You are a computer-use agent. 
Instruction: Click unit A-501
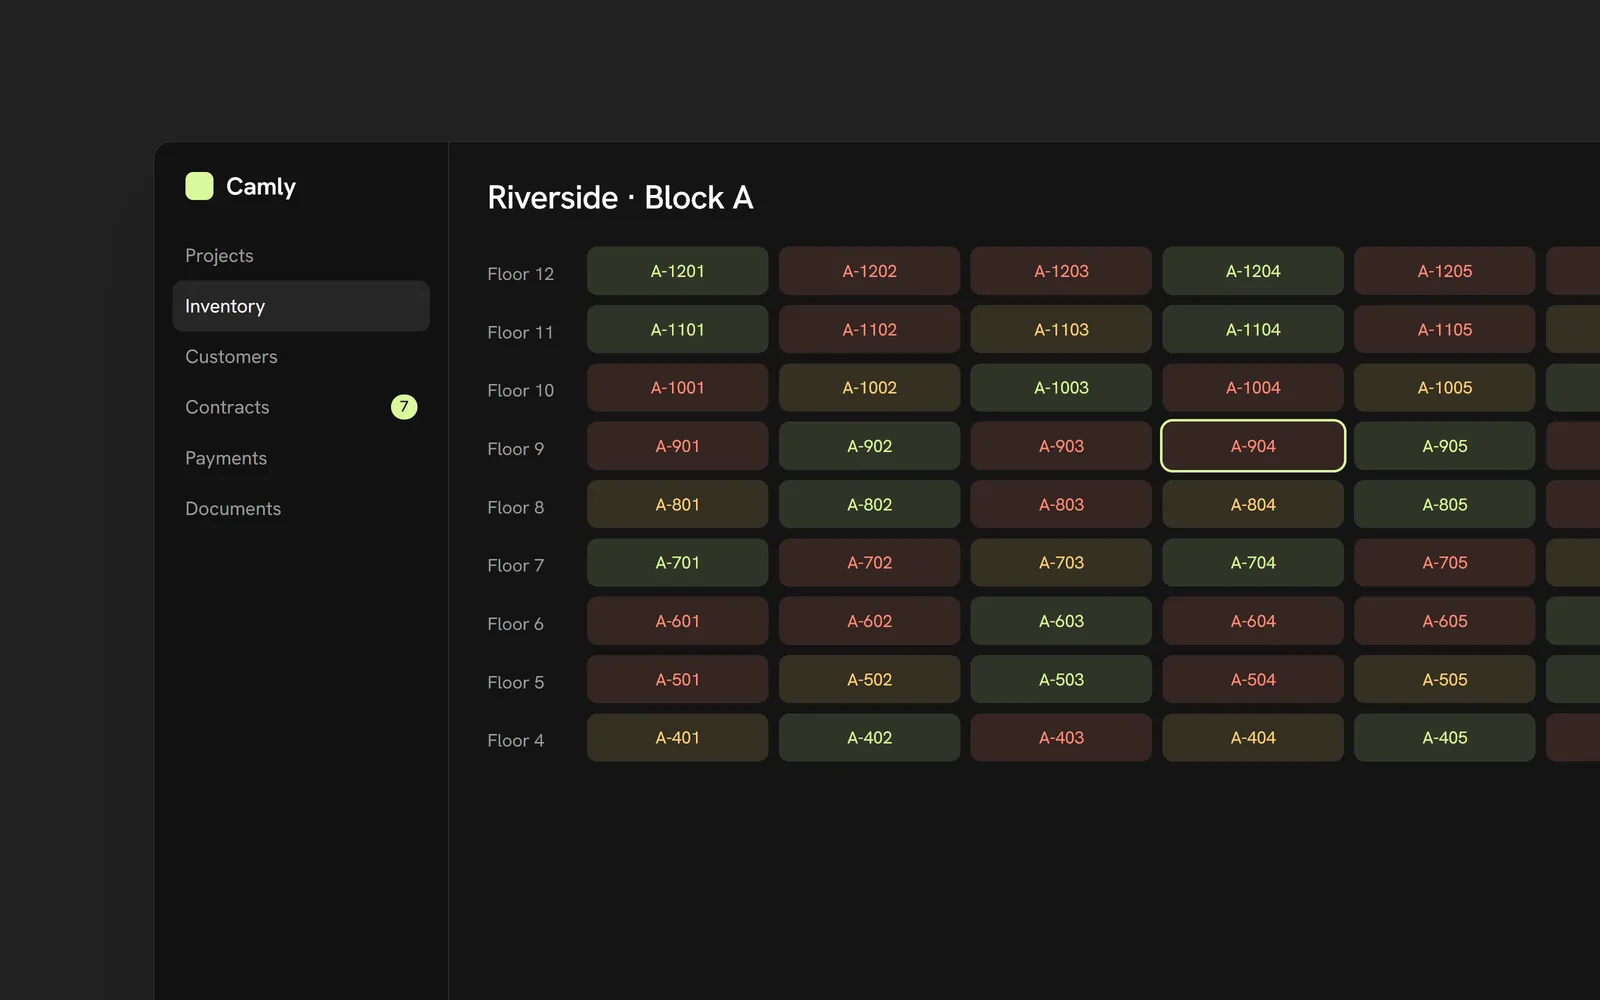click(x=678, y=679)
